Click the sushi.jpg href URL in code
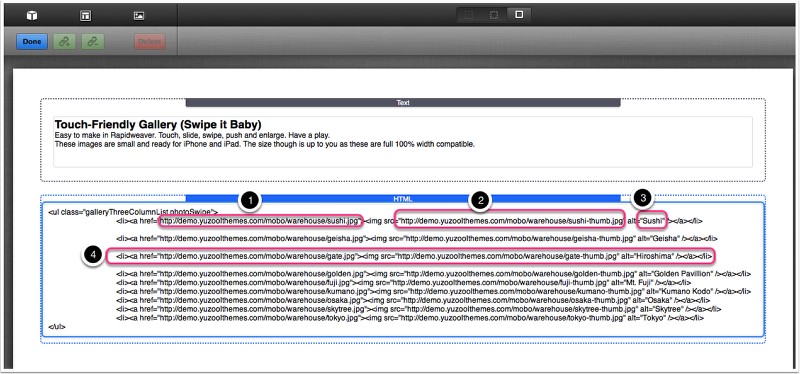This screenshot has height=374, width=800. pos(260,221)
